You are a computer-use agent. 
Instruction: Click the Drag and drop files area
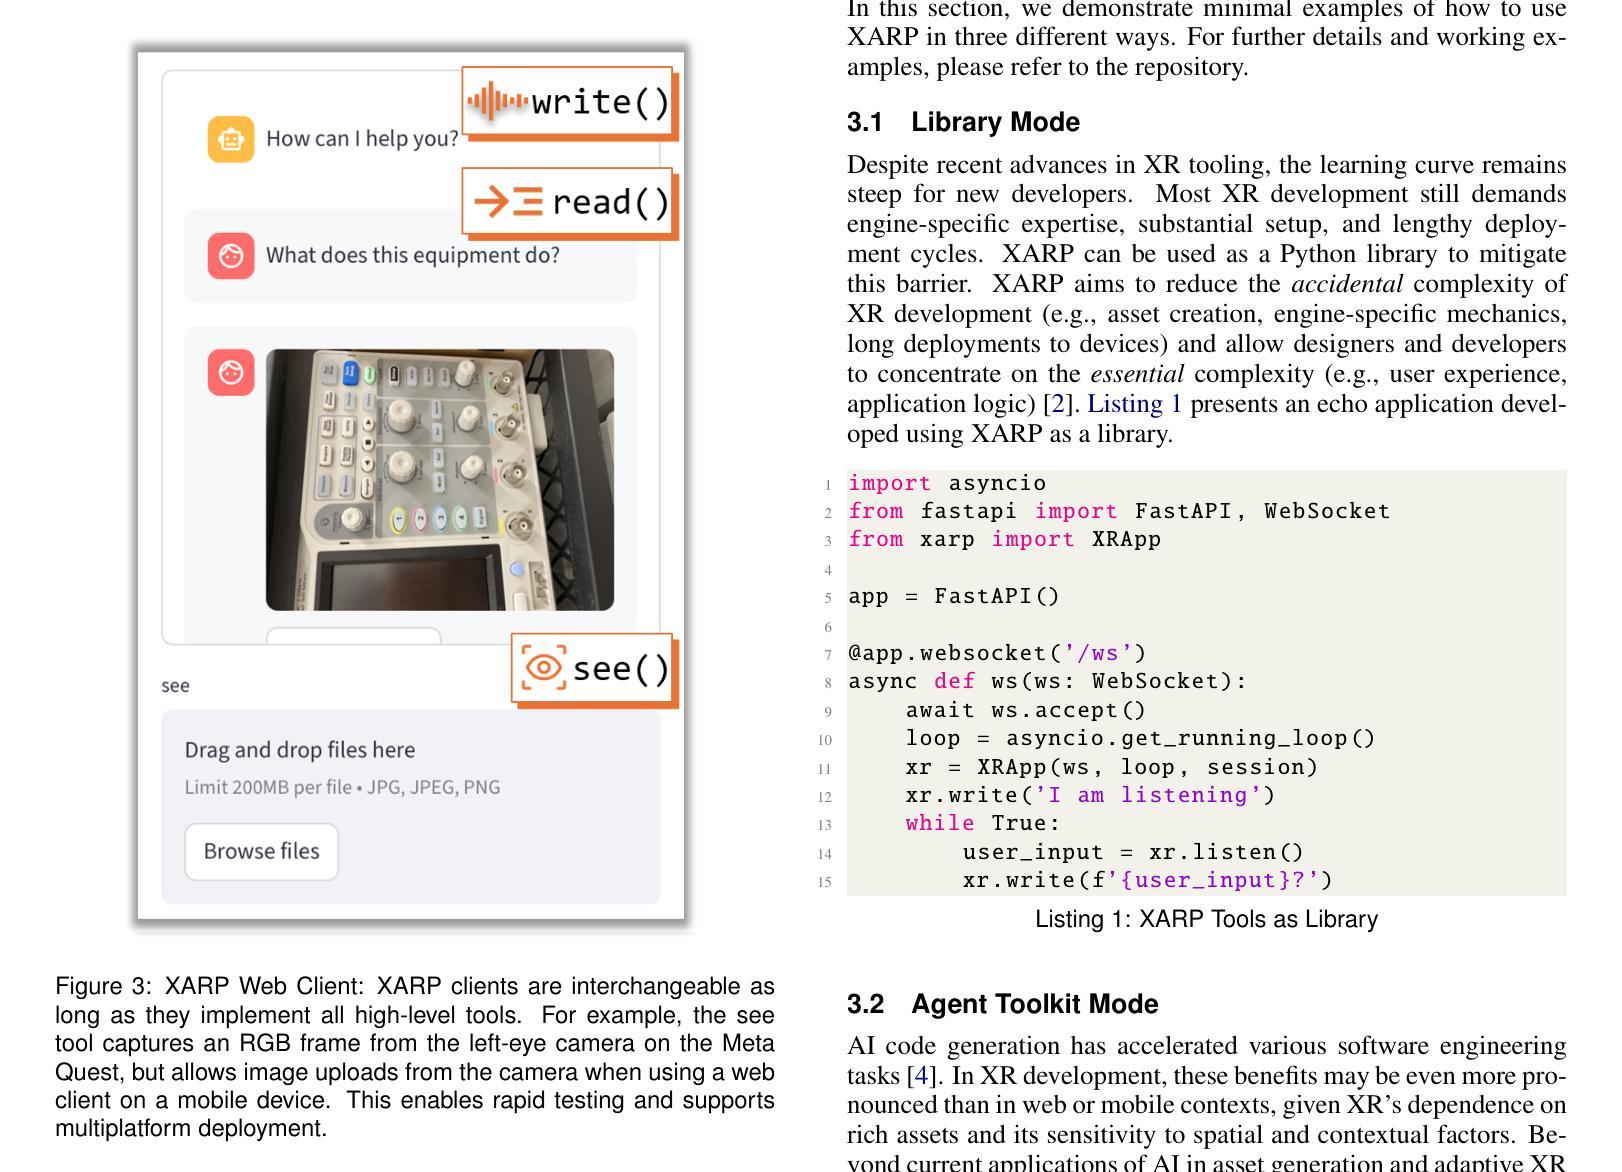[411, 806]
